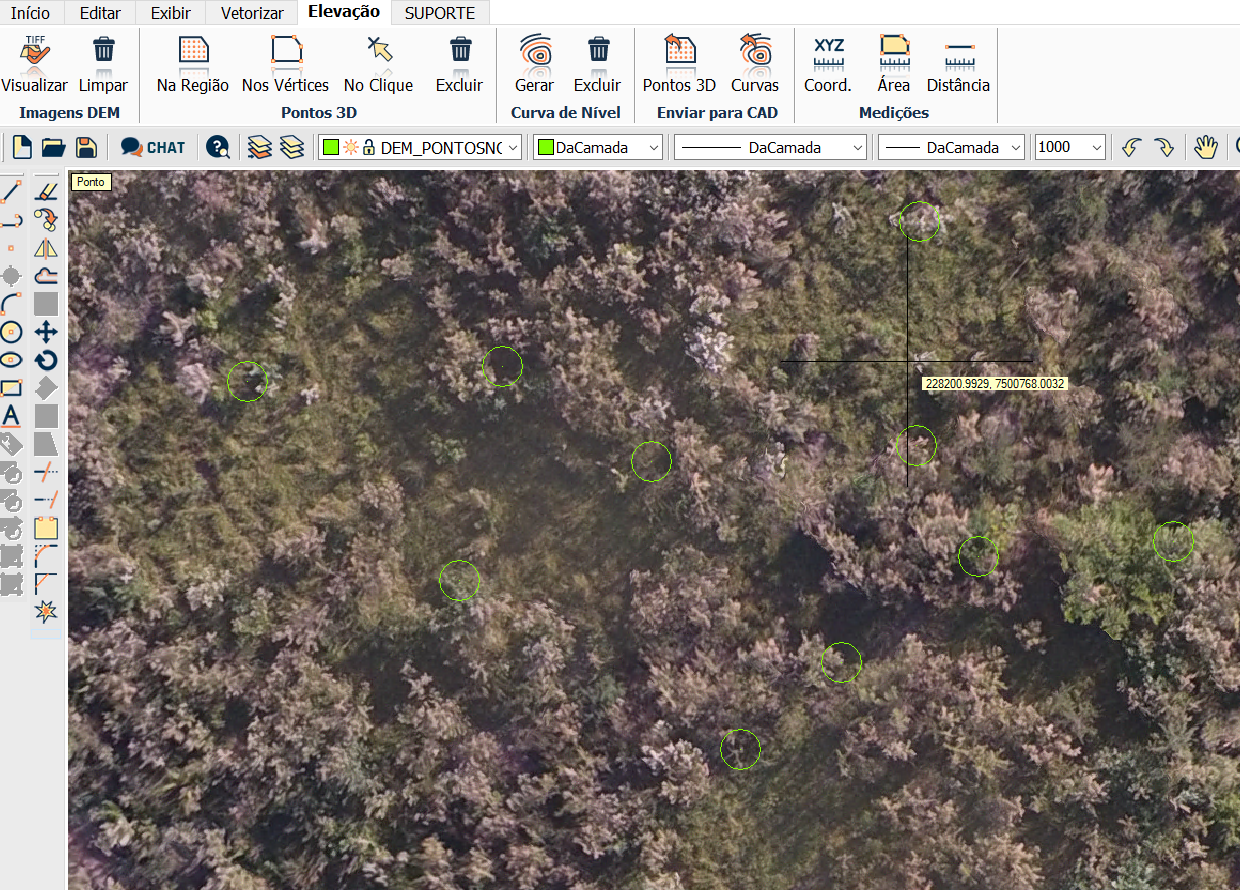Open the SUPORTE tab
1240x890 pixels.
point(440,13)
